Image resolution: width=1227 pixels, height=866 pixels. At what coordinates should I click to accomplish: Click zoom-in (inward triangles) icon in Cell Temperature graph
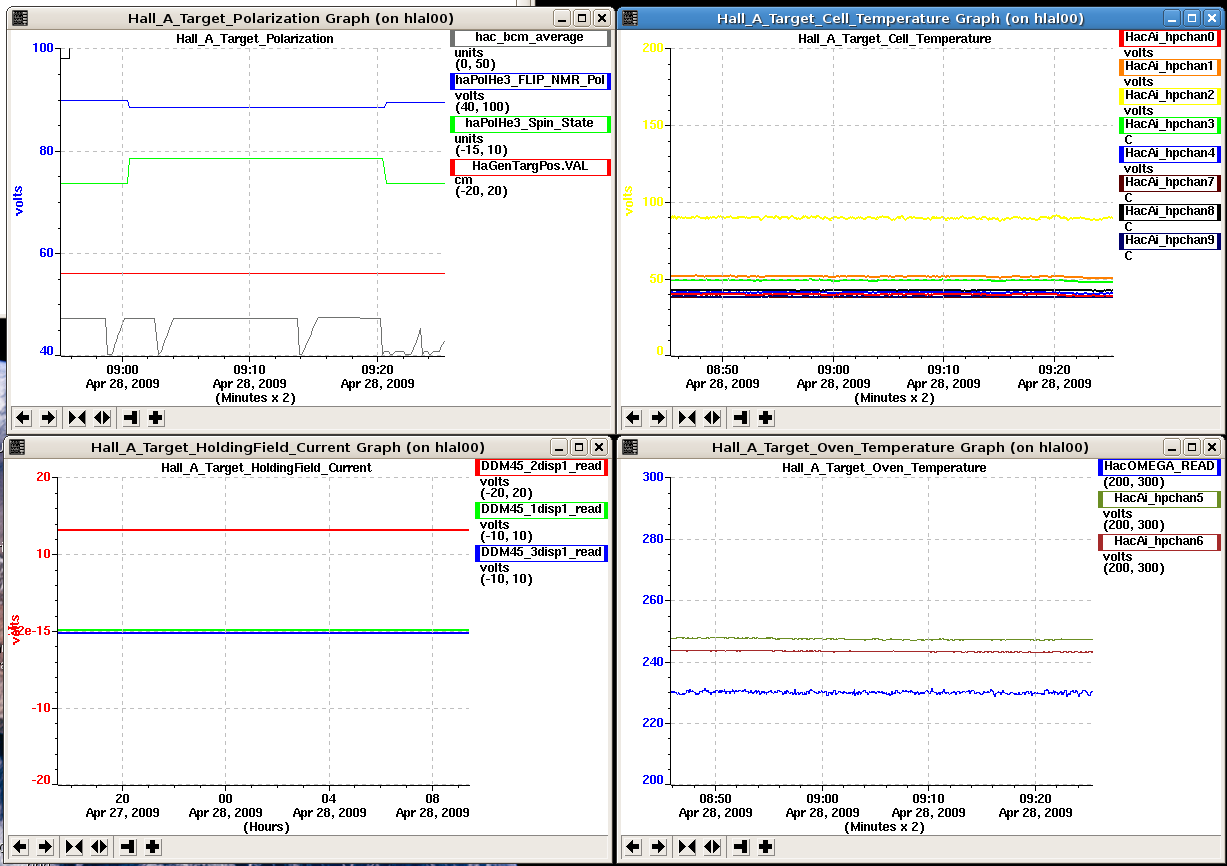click(x=687, y=418)
